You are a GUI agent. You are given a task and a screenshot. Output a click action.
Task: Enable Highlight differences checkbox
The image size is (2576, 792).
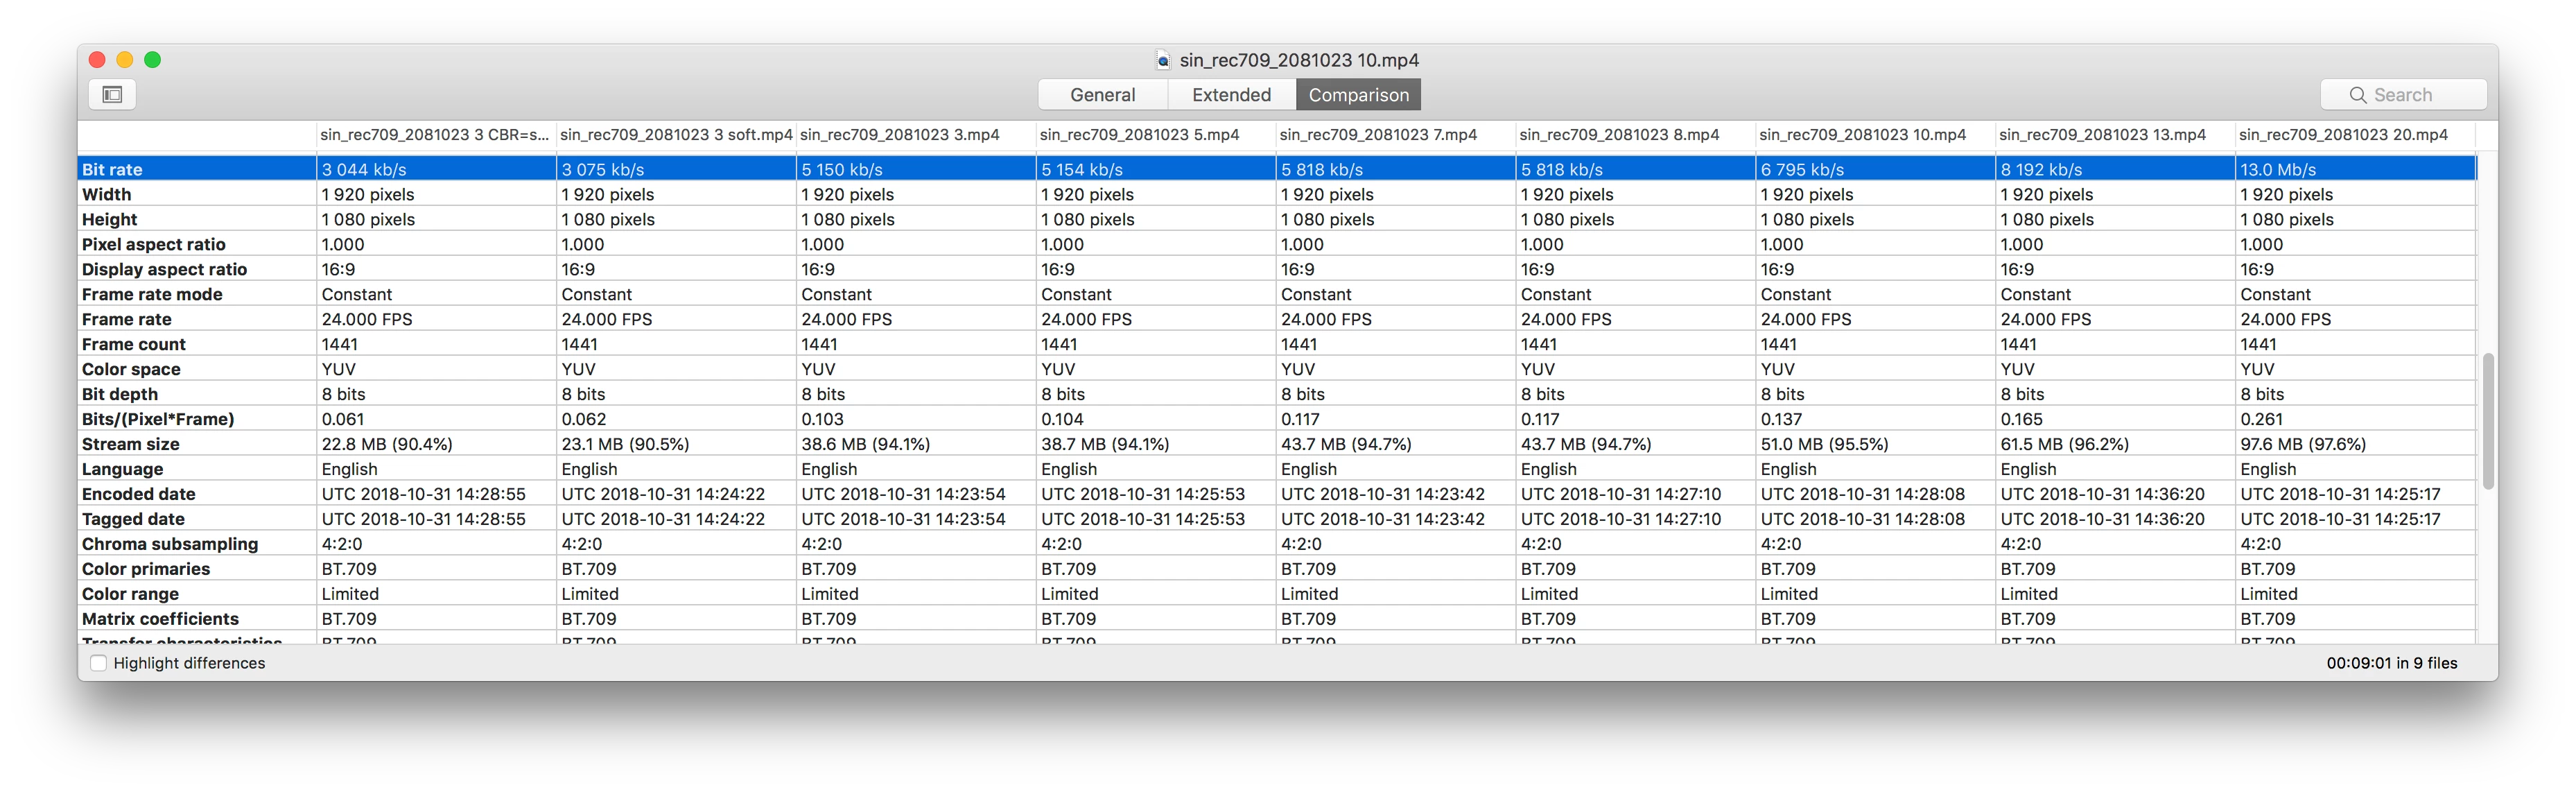point(98,663)
